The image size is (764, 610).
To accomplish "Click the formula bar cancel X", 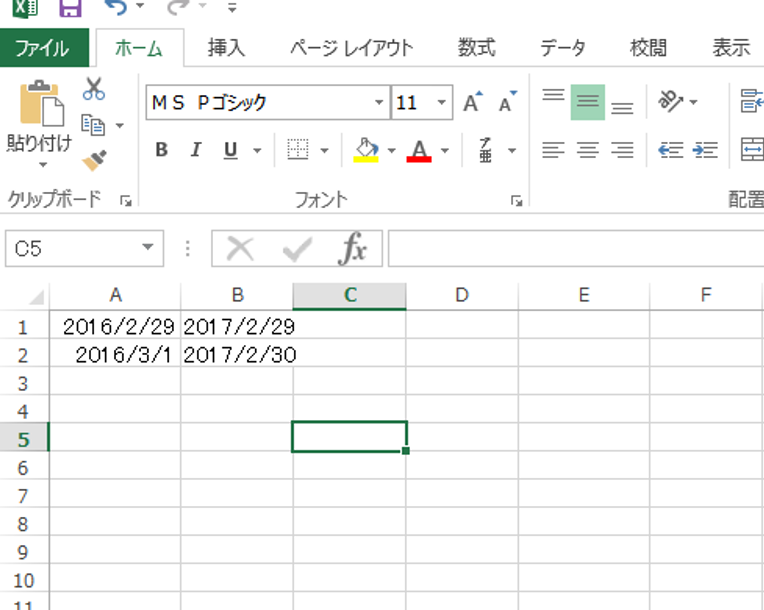I will point(240,248).
